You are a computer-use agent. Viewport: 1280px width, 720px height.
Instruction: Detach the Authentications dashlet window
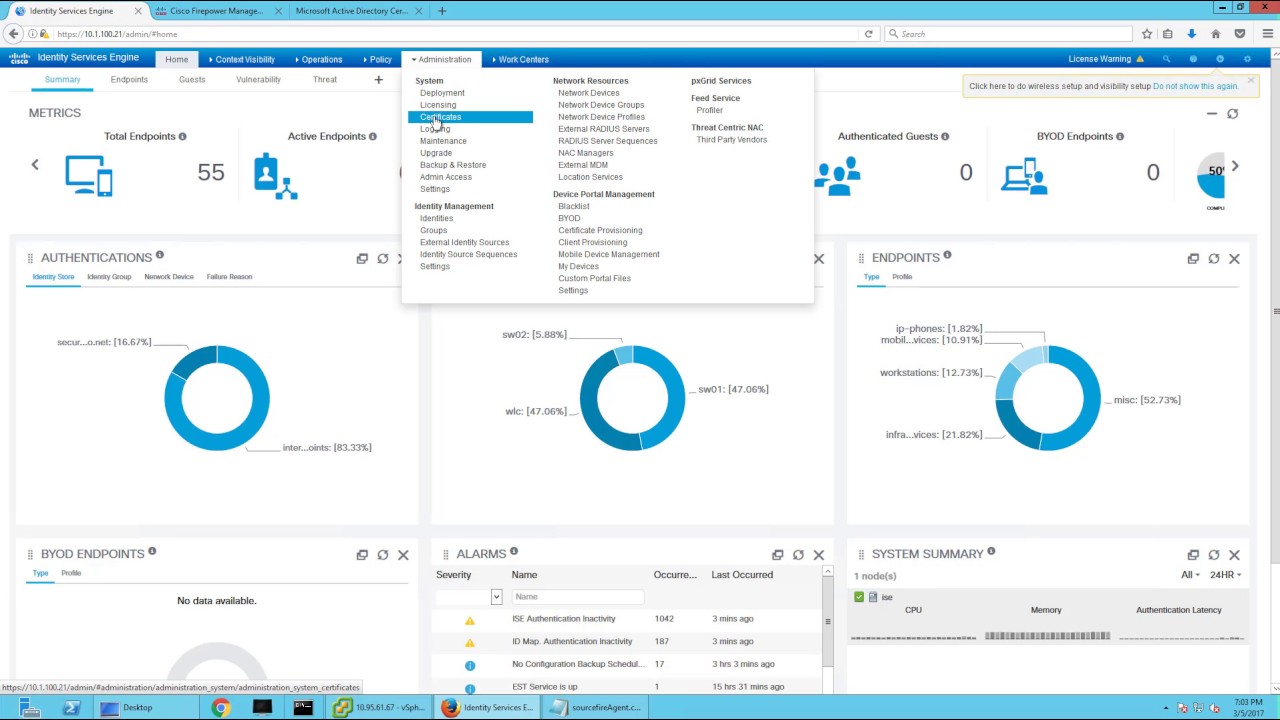pos(362,259)
